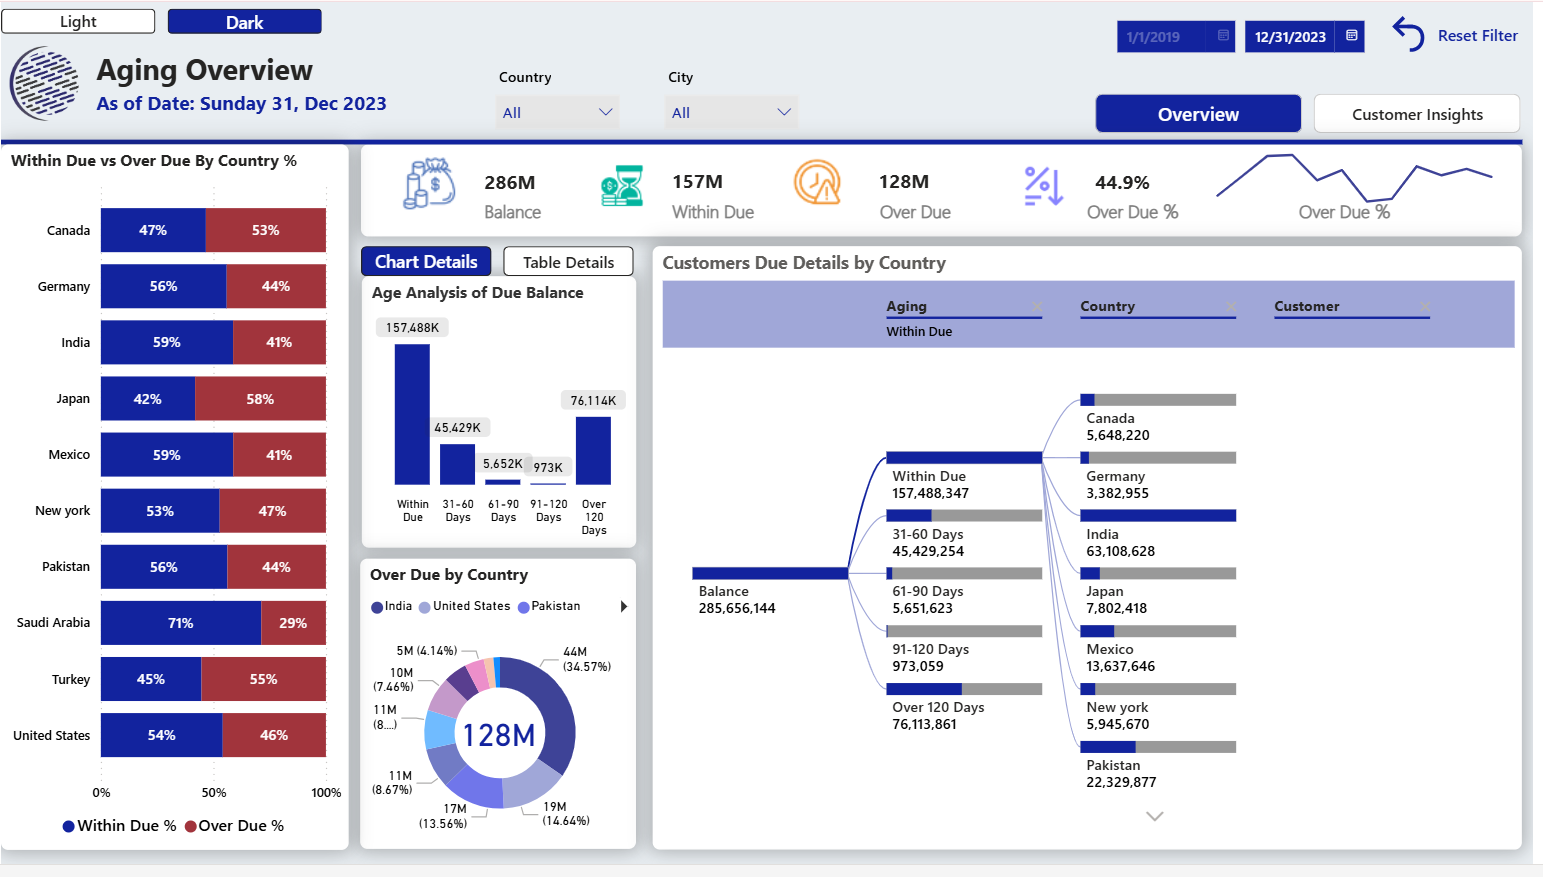Open the calendar picker for the 1/1/2019 date
Image resolution: width=1543 pixels, height=877 pixels.
[x=1222, y=36]
